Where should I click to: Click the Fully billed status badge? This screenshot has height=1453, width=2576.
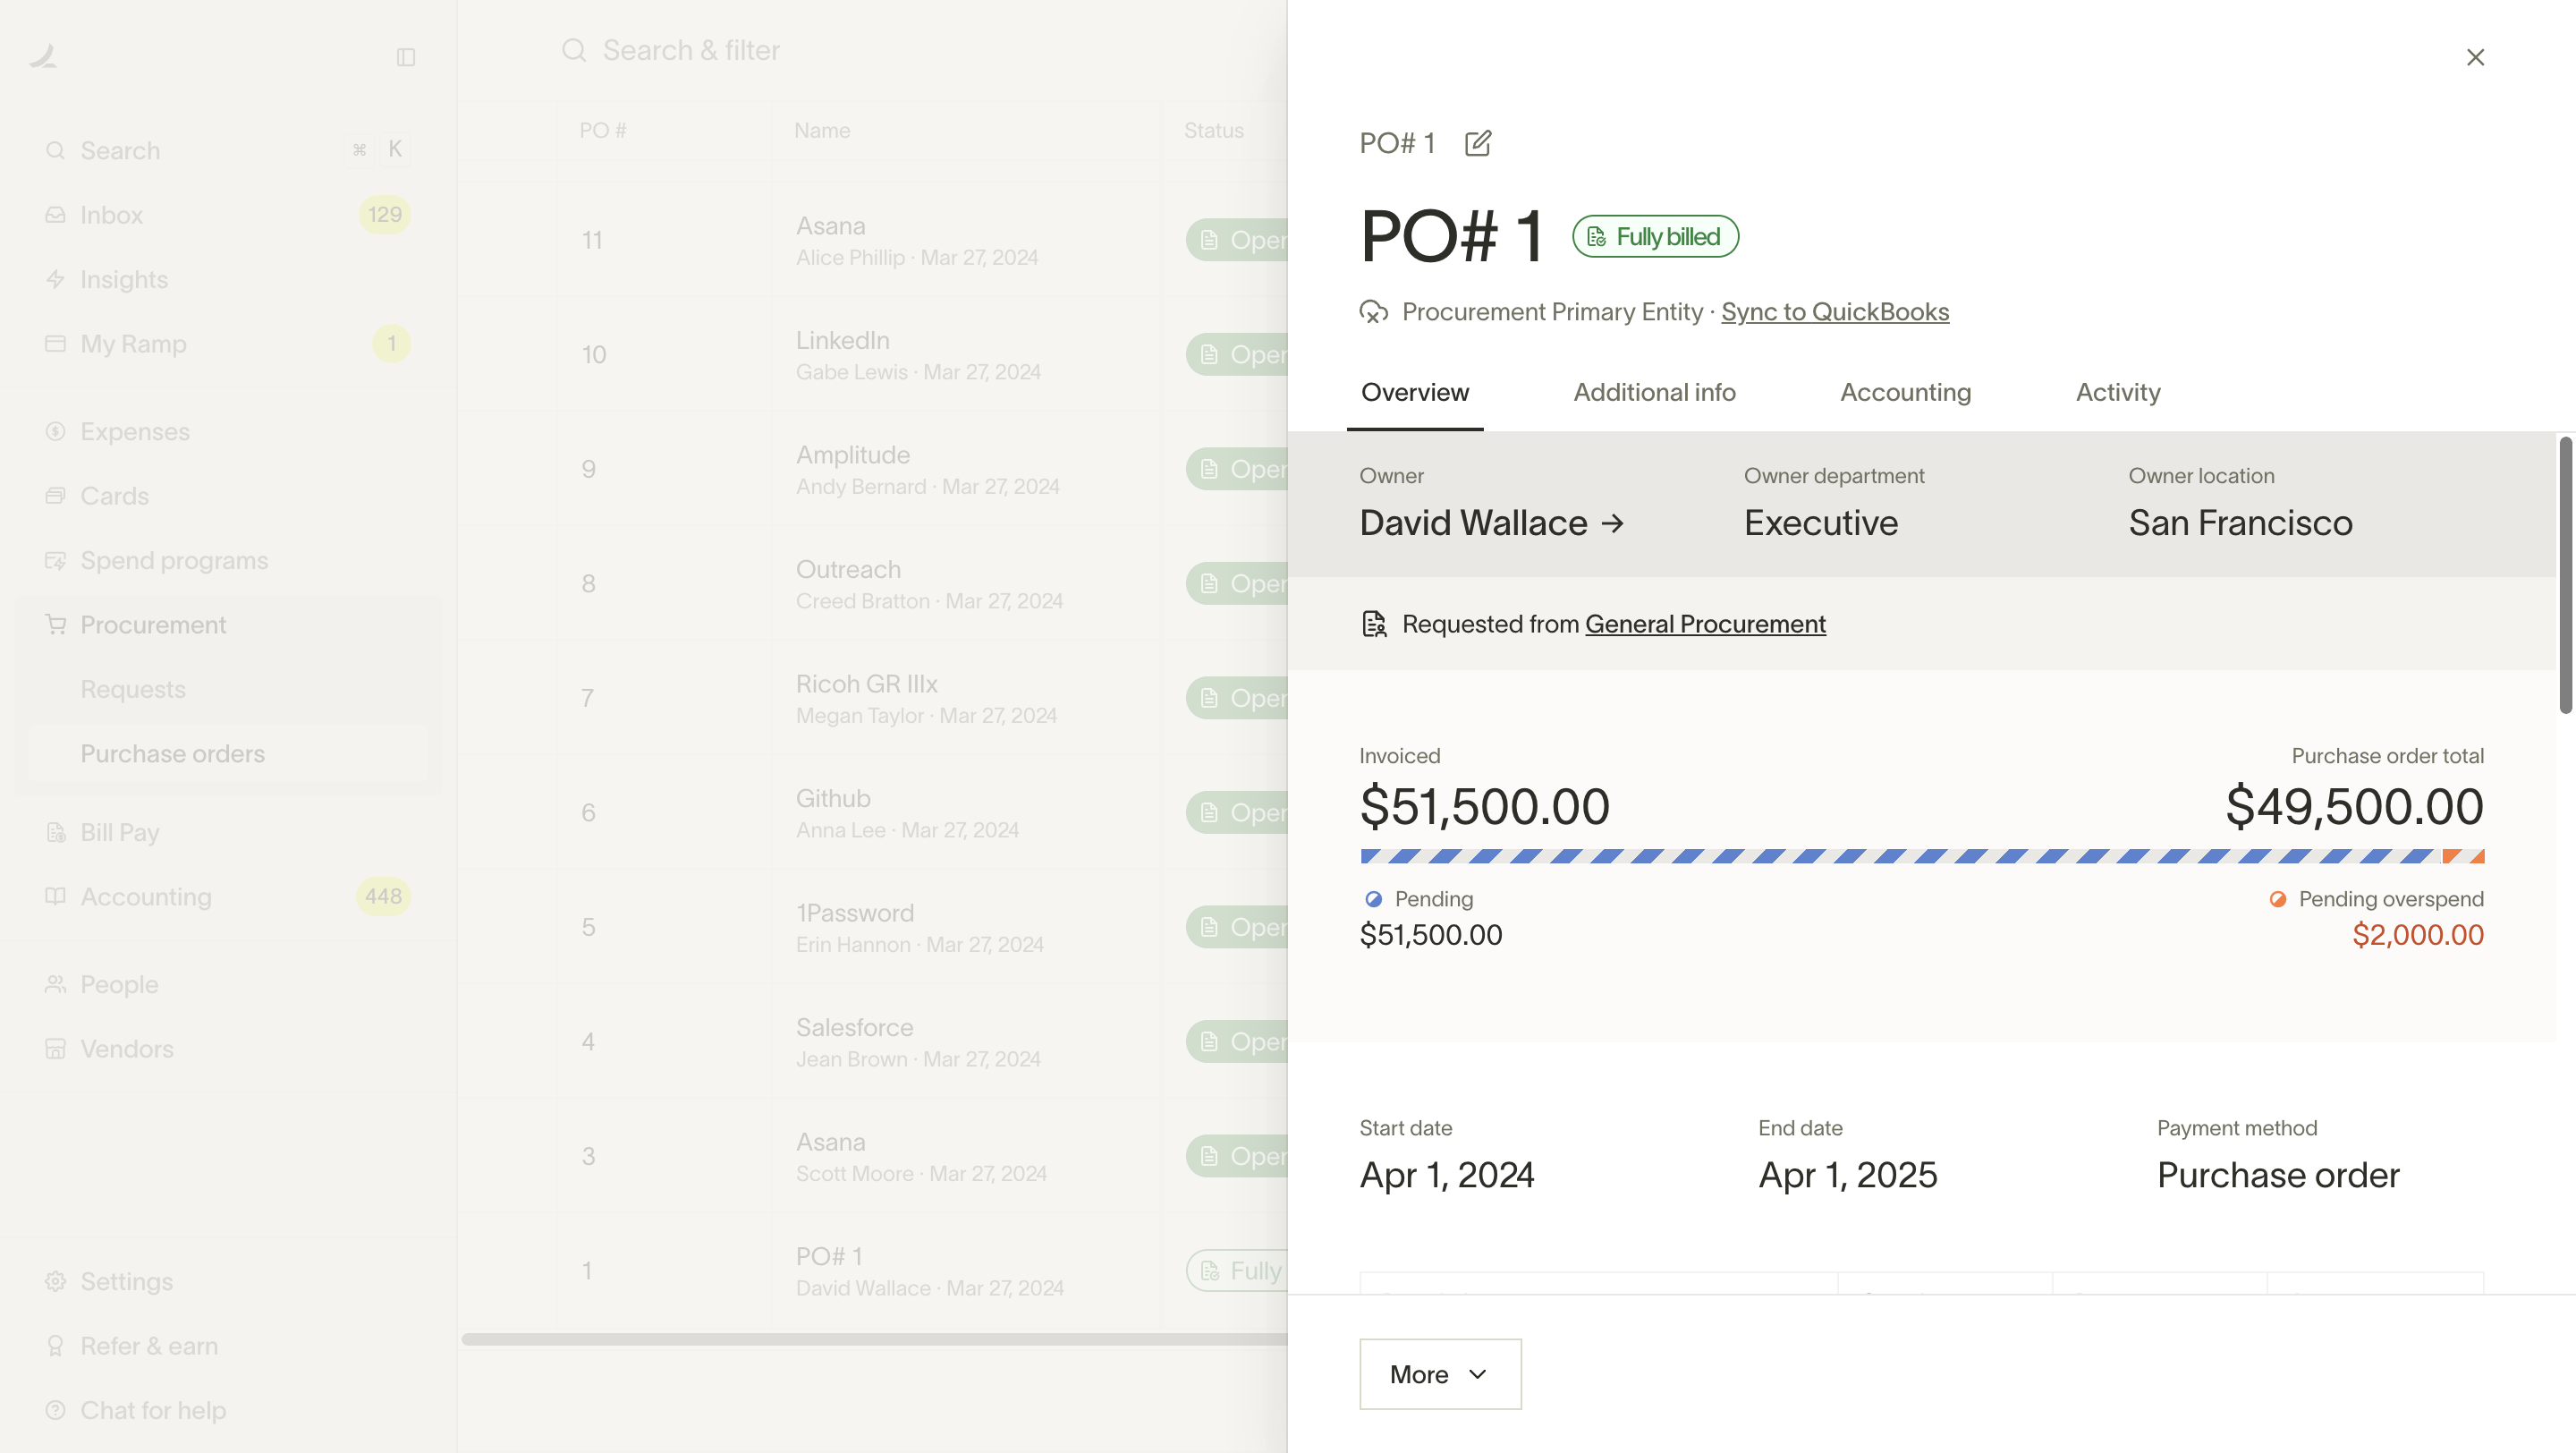click(x=1655, y=236)
